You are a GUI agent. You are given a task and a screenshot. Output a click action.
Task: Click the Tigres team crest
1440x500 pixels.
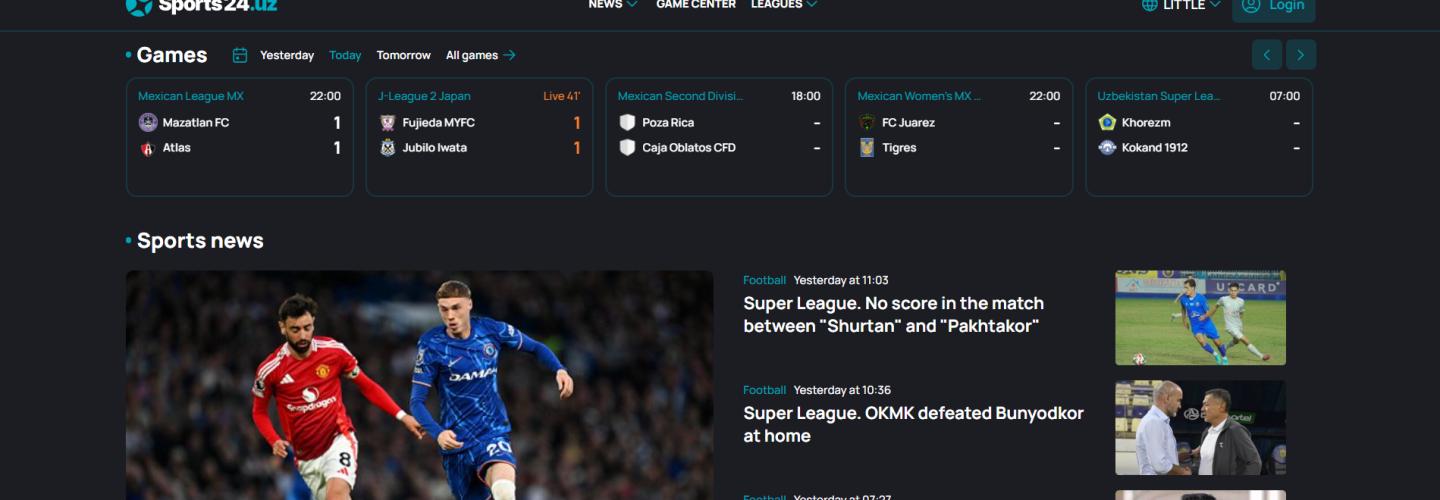[867, 147]
